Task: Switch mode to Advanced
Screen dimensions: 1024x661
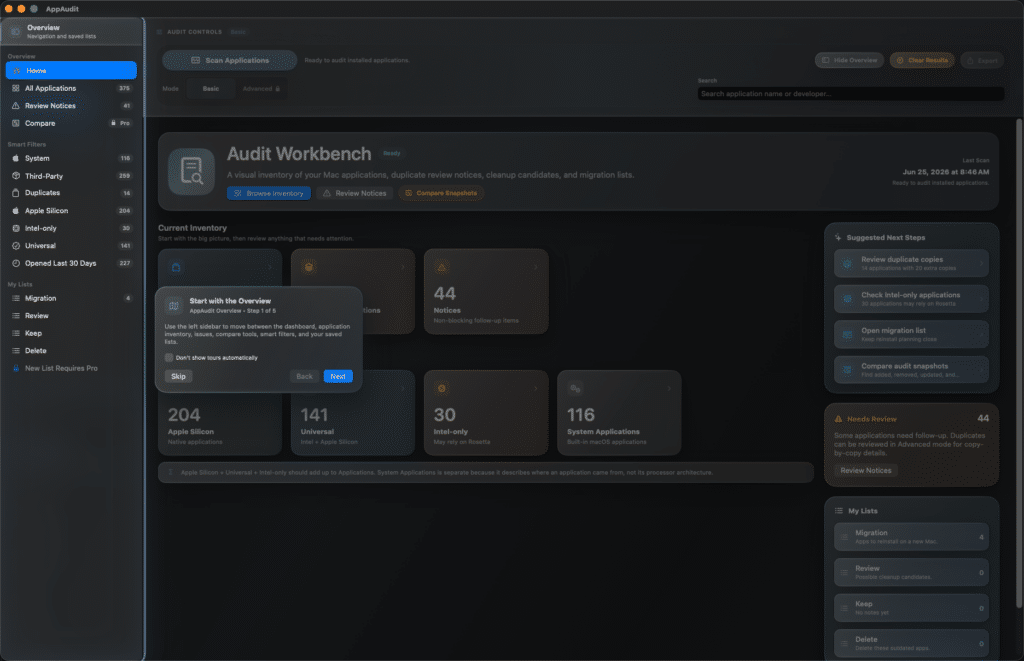Action: 261,89
